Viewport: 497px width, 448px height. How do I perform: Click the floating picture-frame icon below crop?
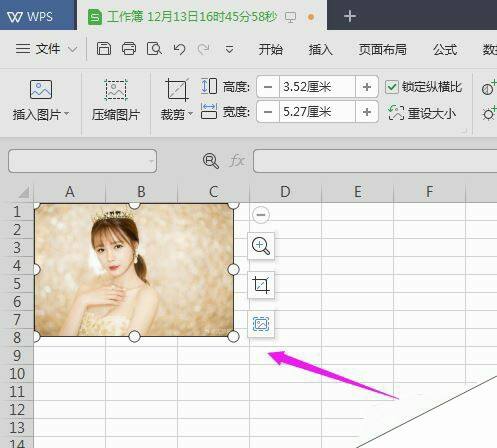point(261,324)
